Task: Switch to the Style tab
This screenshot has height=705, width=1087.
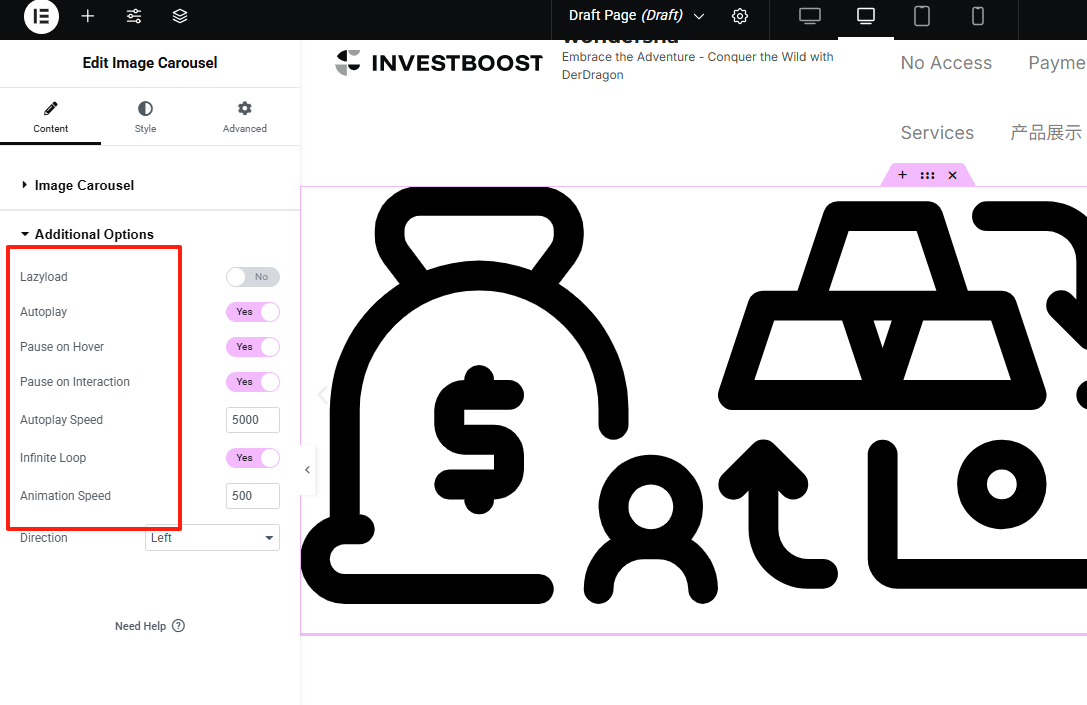Action: click(145, 117)
